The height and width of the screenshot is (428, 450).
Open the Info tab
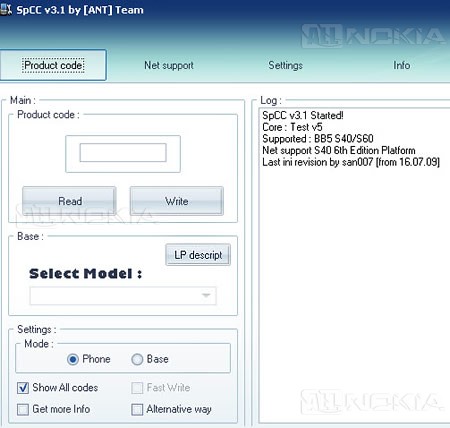(402, 65)
